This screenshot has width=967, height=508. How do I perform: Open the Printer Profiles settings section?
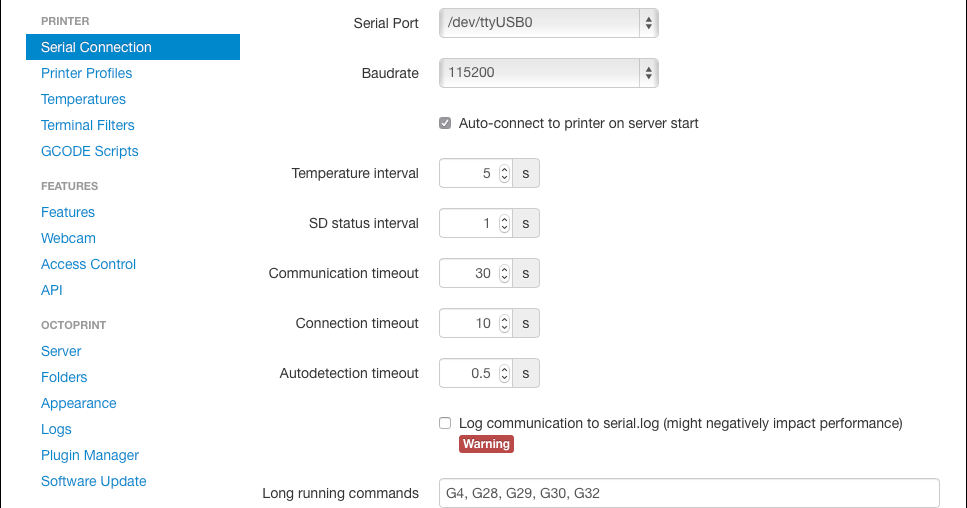86,73
